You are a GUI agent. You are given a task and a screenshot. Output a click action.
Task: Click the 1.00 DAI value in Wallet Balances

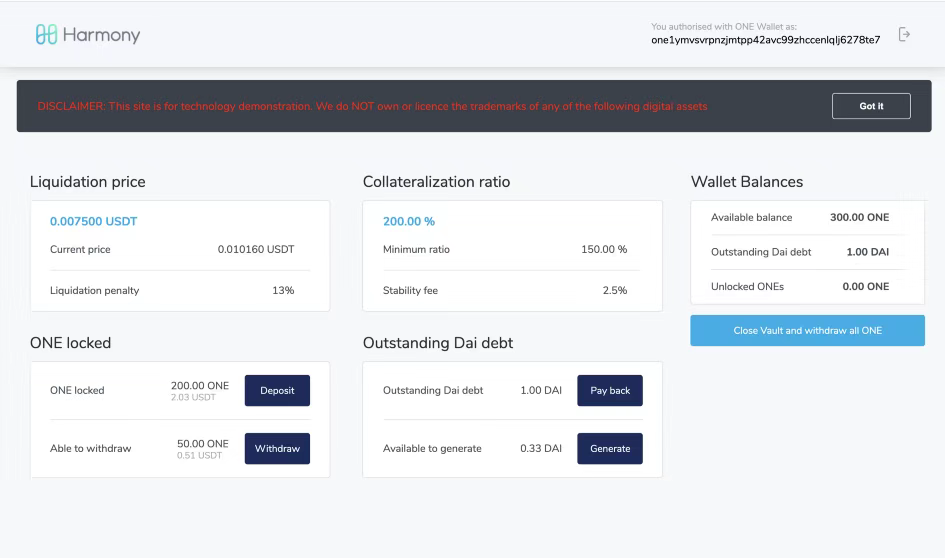pyautogui.click(x=867, y=252)
